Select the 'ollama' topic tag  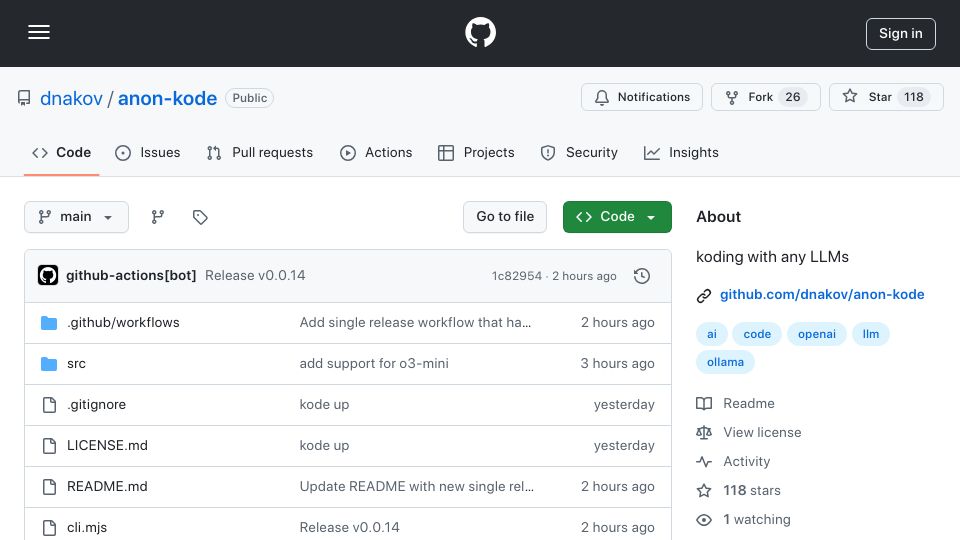tap(725, 362)
